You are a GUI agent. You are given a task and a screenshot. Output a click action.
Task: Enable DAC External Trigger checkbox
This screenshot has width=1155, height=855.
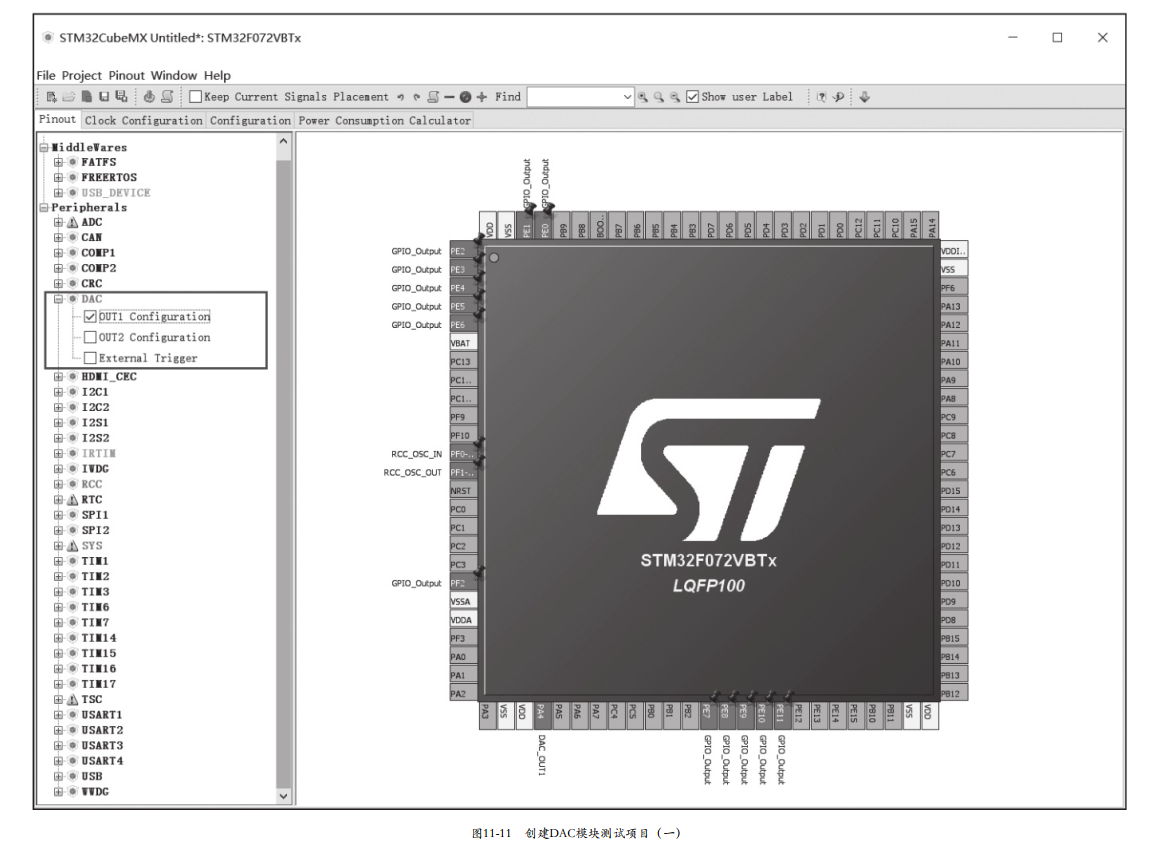click(x=91, y=358)
